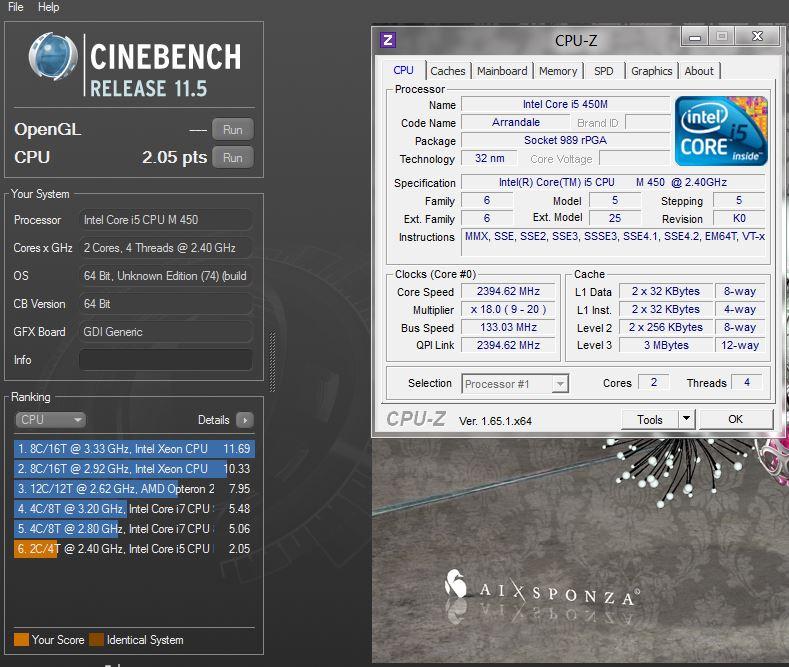Click the Tools button in CPU-Z

click(650, 420)
